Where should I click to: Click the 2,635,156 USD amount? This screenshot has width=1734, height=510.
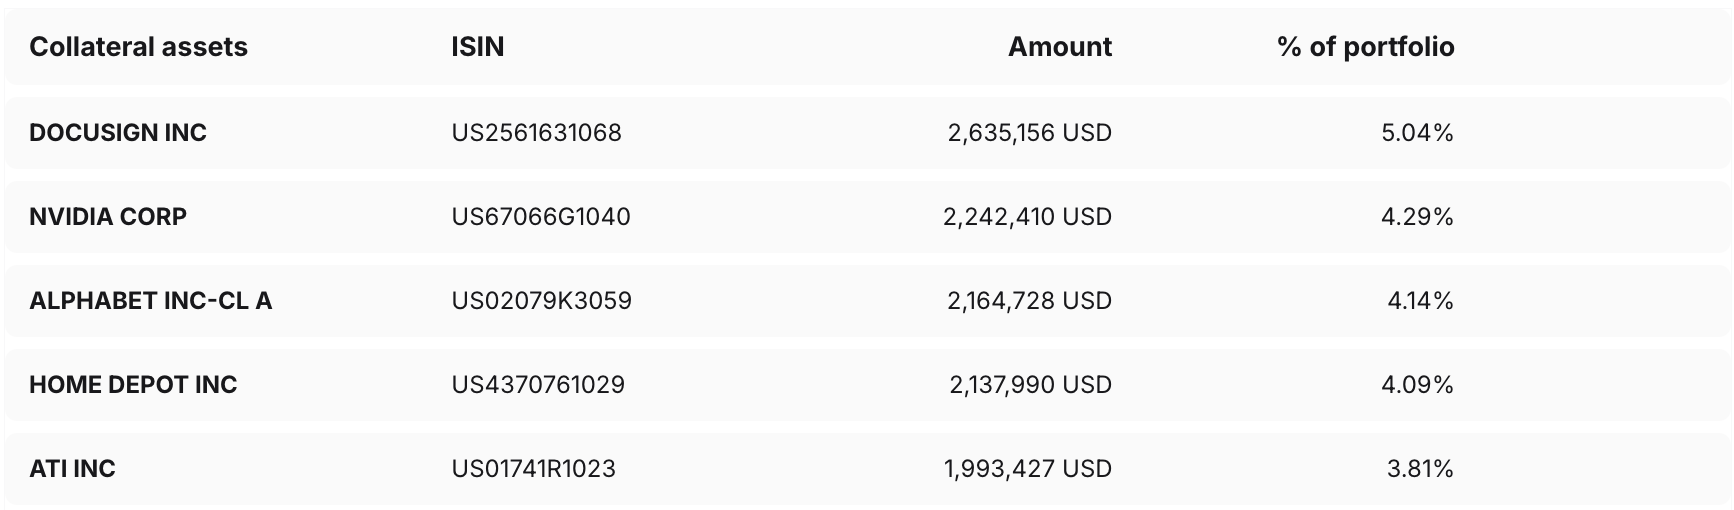click(1030, 133)
